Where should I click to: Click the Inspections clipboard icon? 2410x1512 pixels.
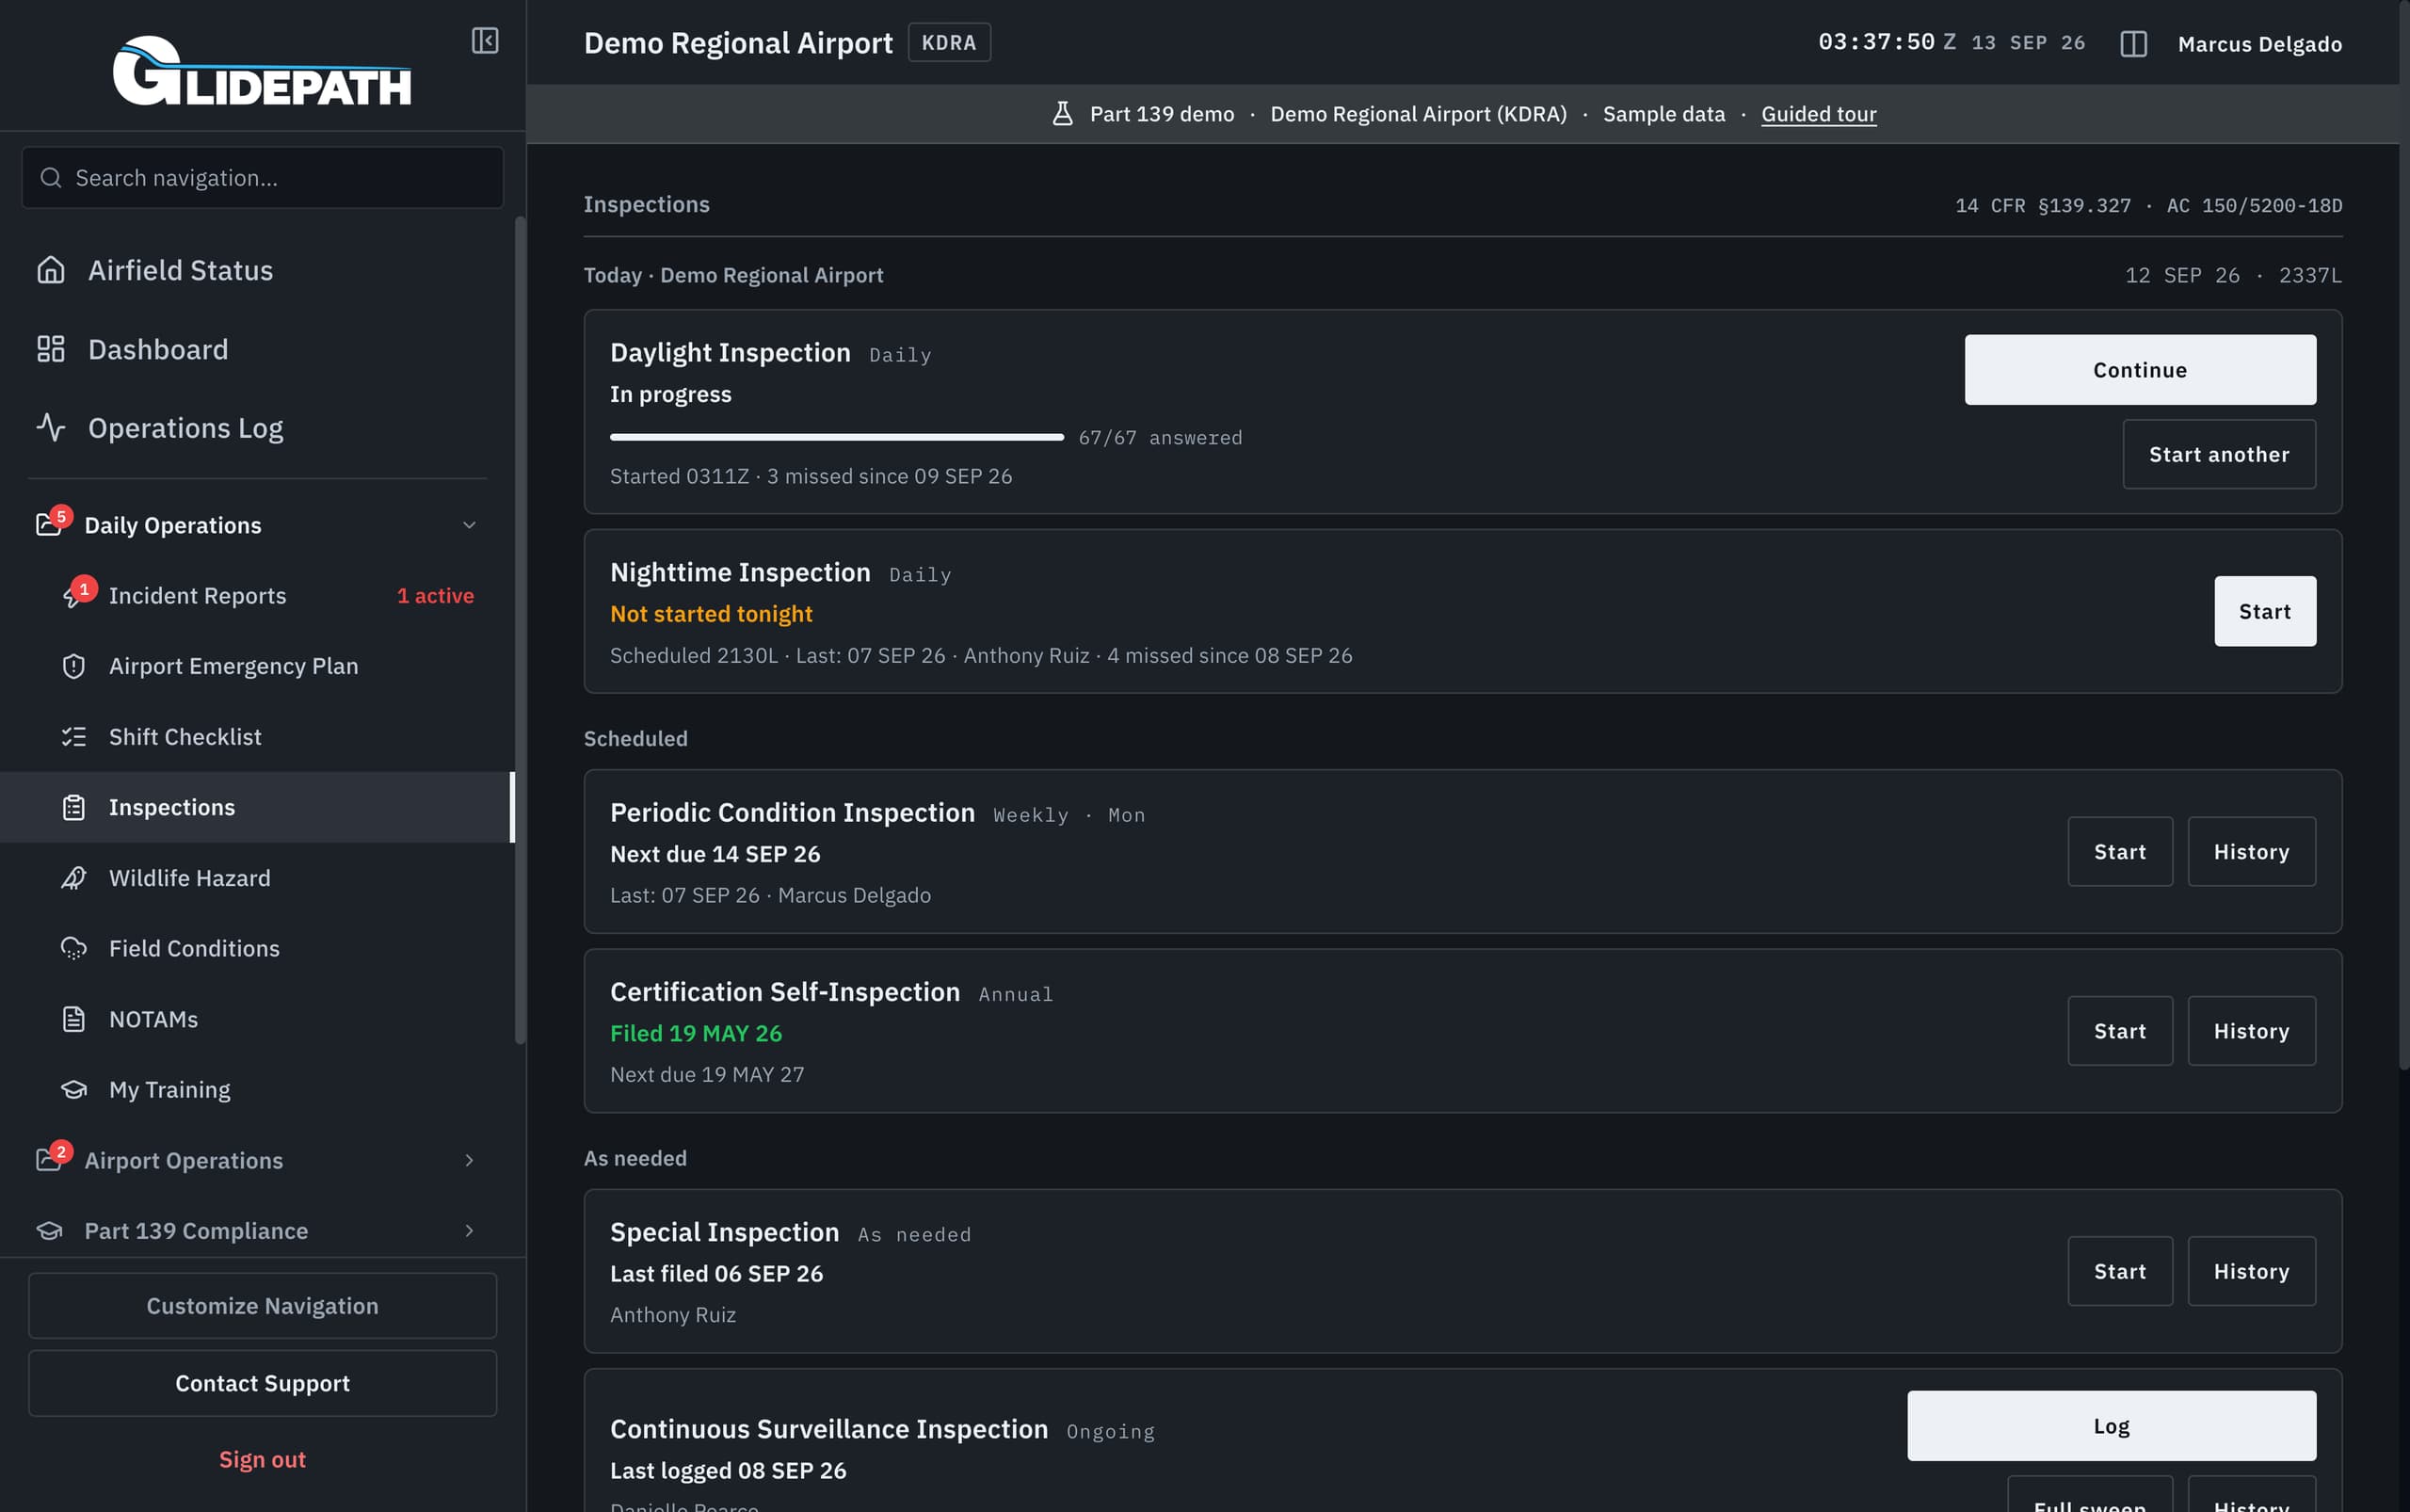point(74,807)
